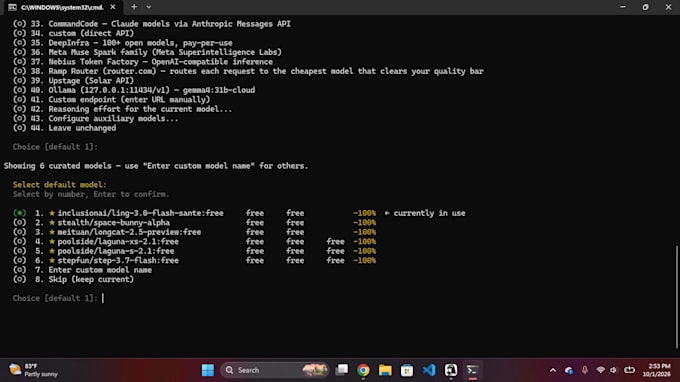This screenshot has height=382, width=680.
Task: Show hidden system tray icons
Action: tap(553, 370)
